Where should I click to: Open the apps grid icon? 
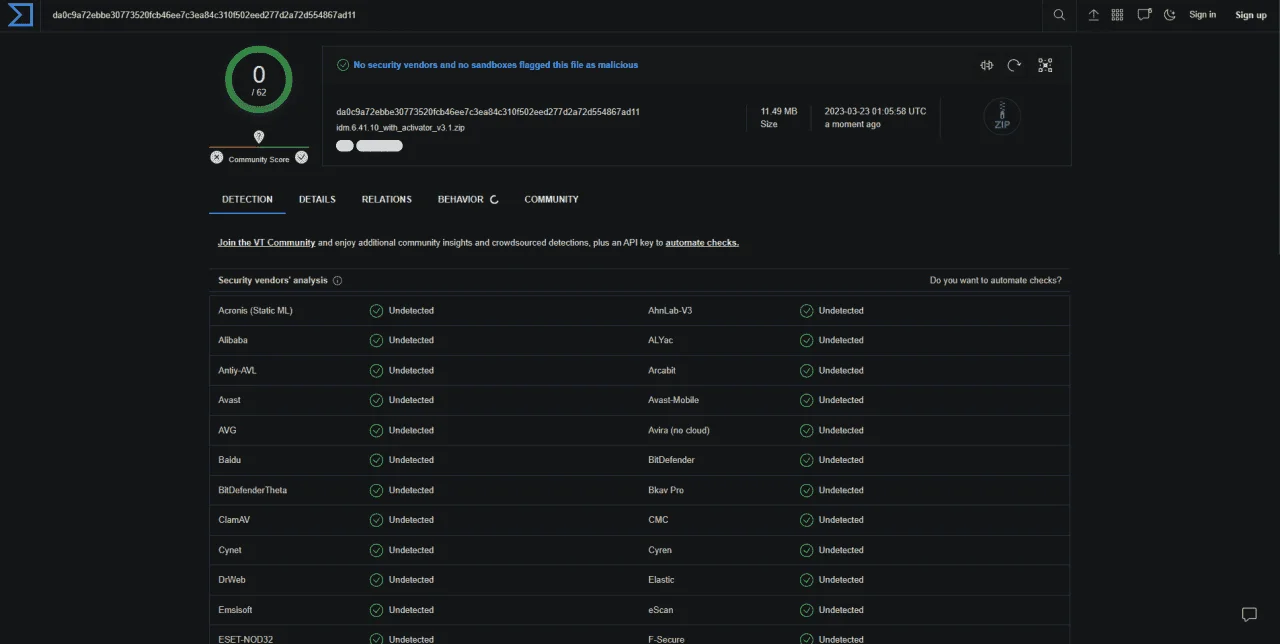click(x=1118, y=15)
